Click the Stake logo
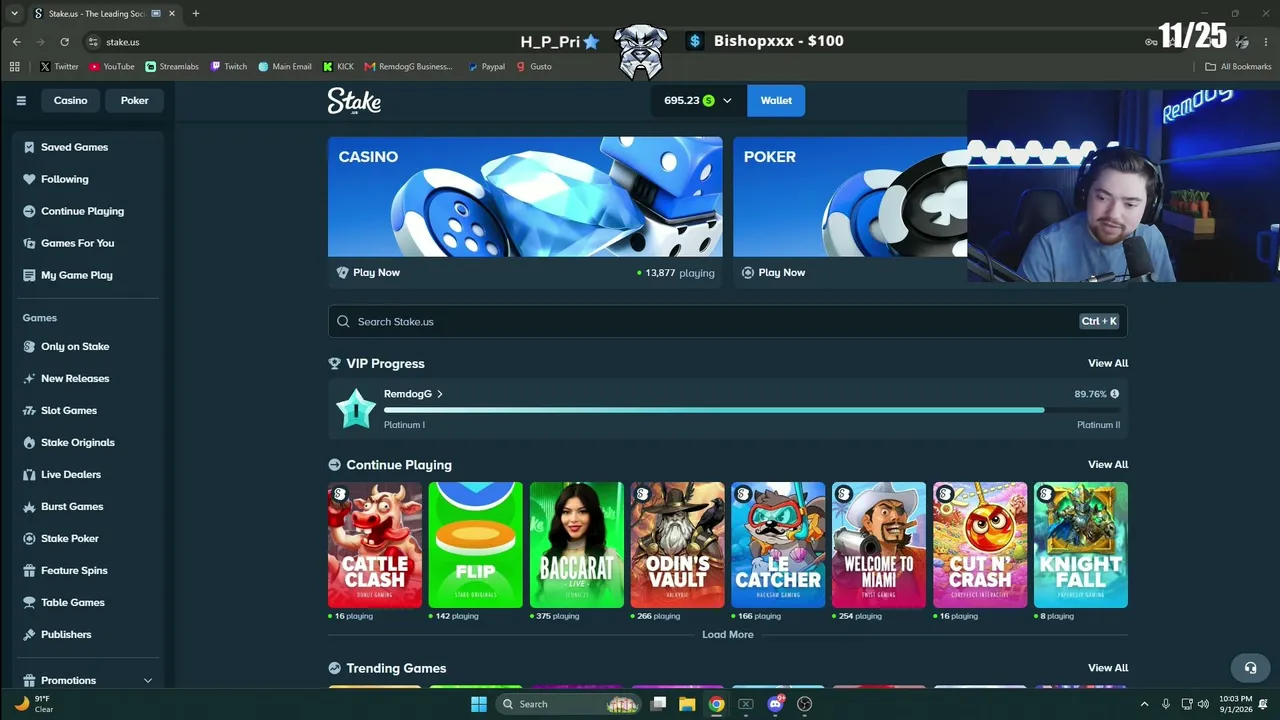 [x=354, y=101]
